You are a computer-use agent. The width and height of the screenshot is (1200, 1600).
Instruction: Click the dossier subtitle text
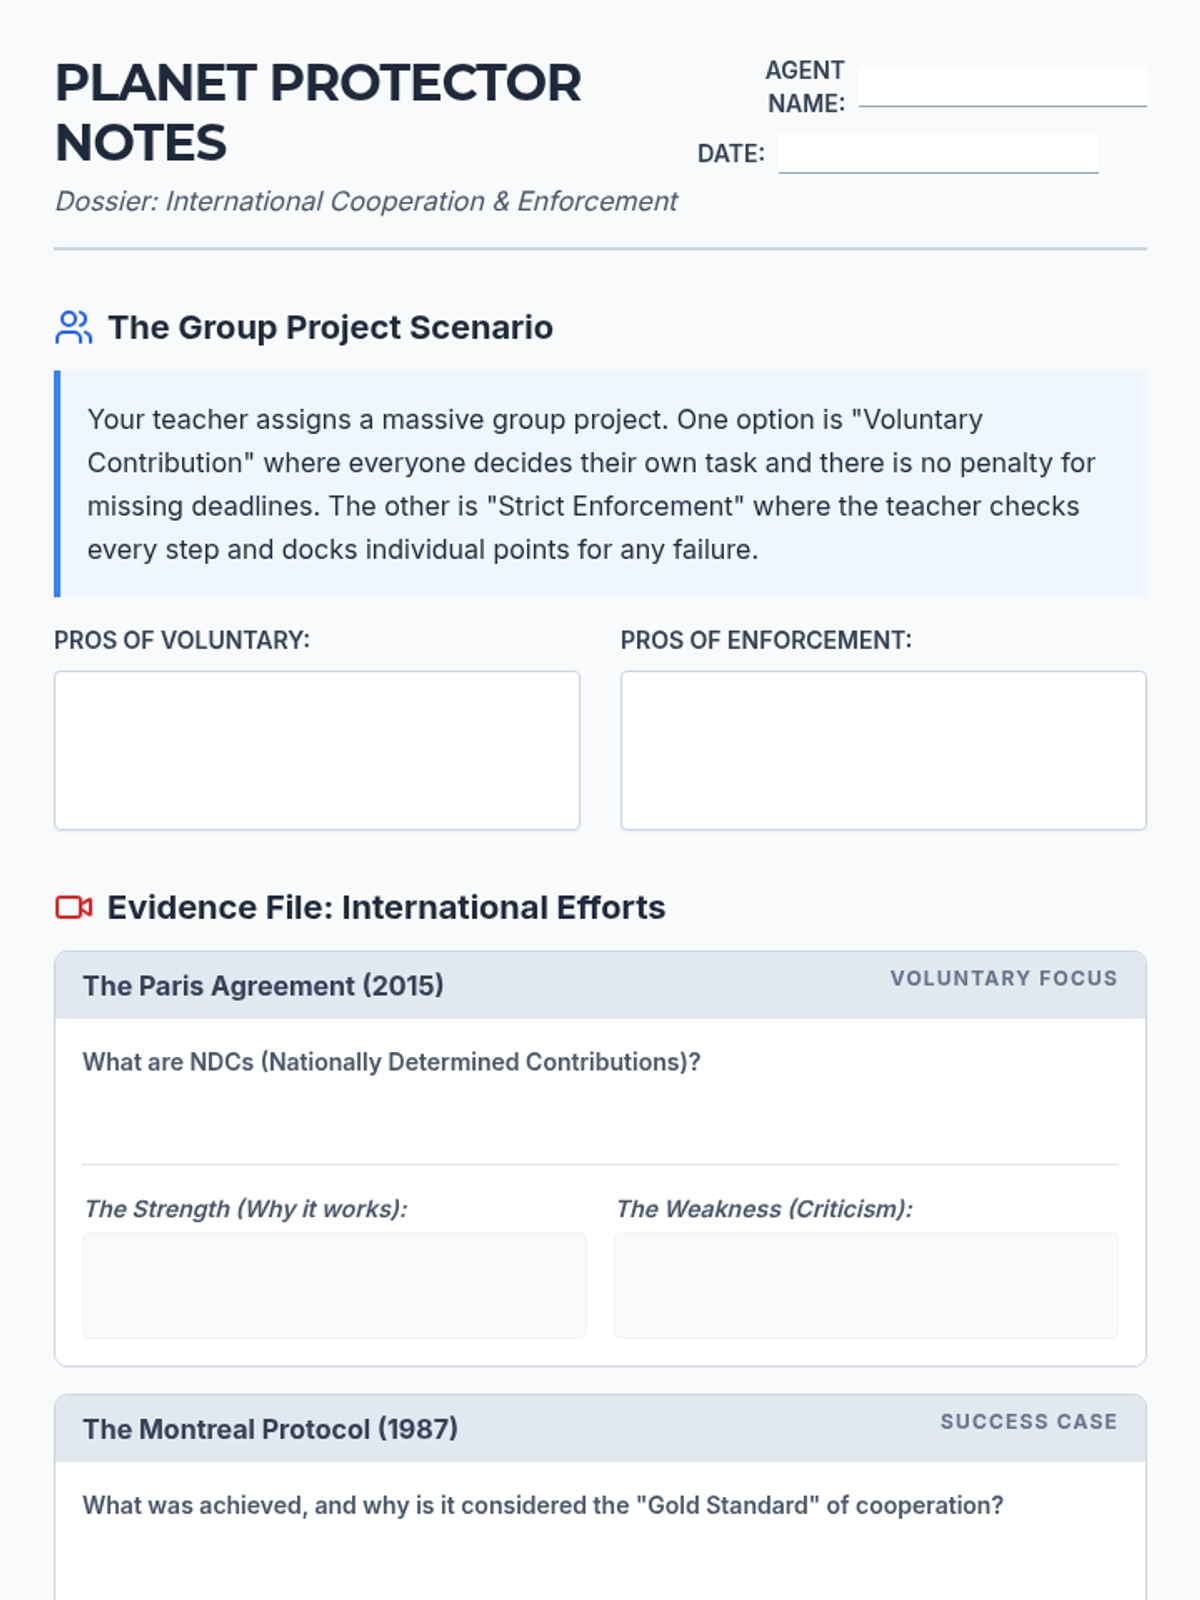coord(366,201)
